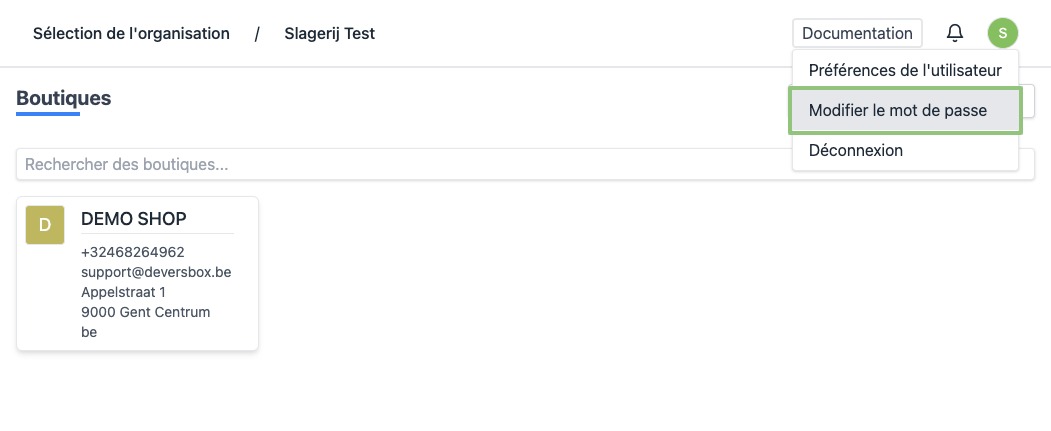The width and height of the screenshot is (1051, 431).
Task: Click the "Slagerij Test" breadcrumb
Action: coord(329,33)
